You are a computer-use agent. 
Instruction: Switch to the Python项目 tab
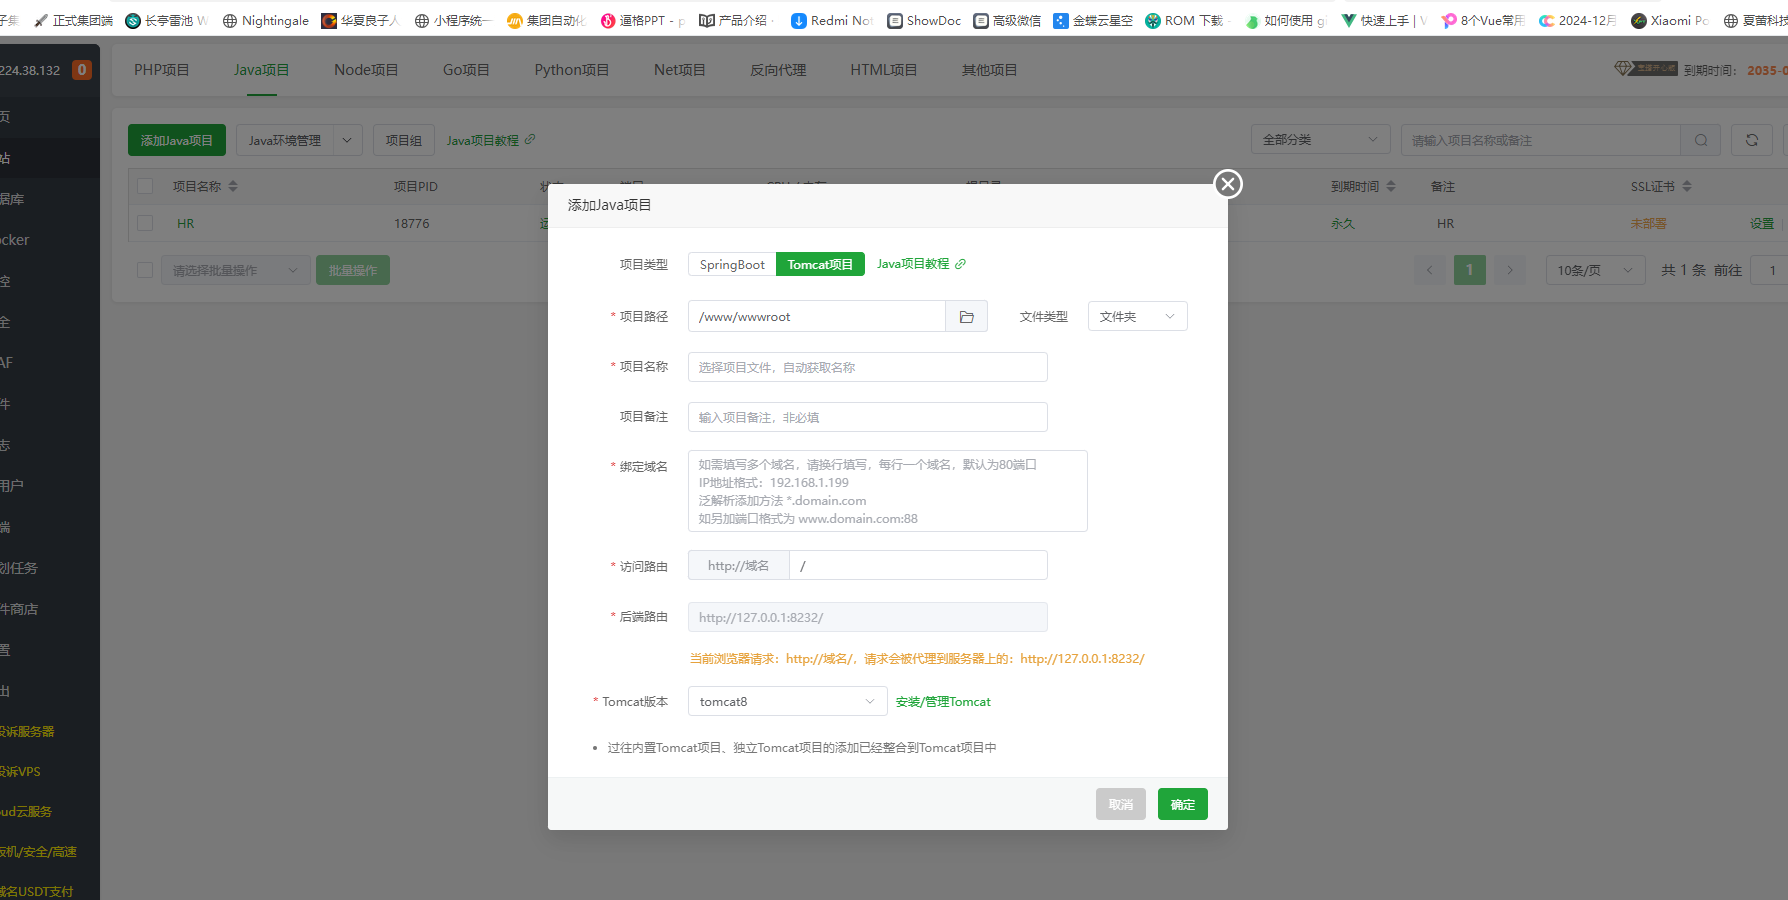pyautogui.click(x=571, y=70)
